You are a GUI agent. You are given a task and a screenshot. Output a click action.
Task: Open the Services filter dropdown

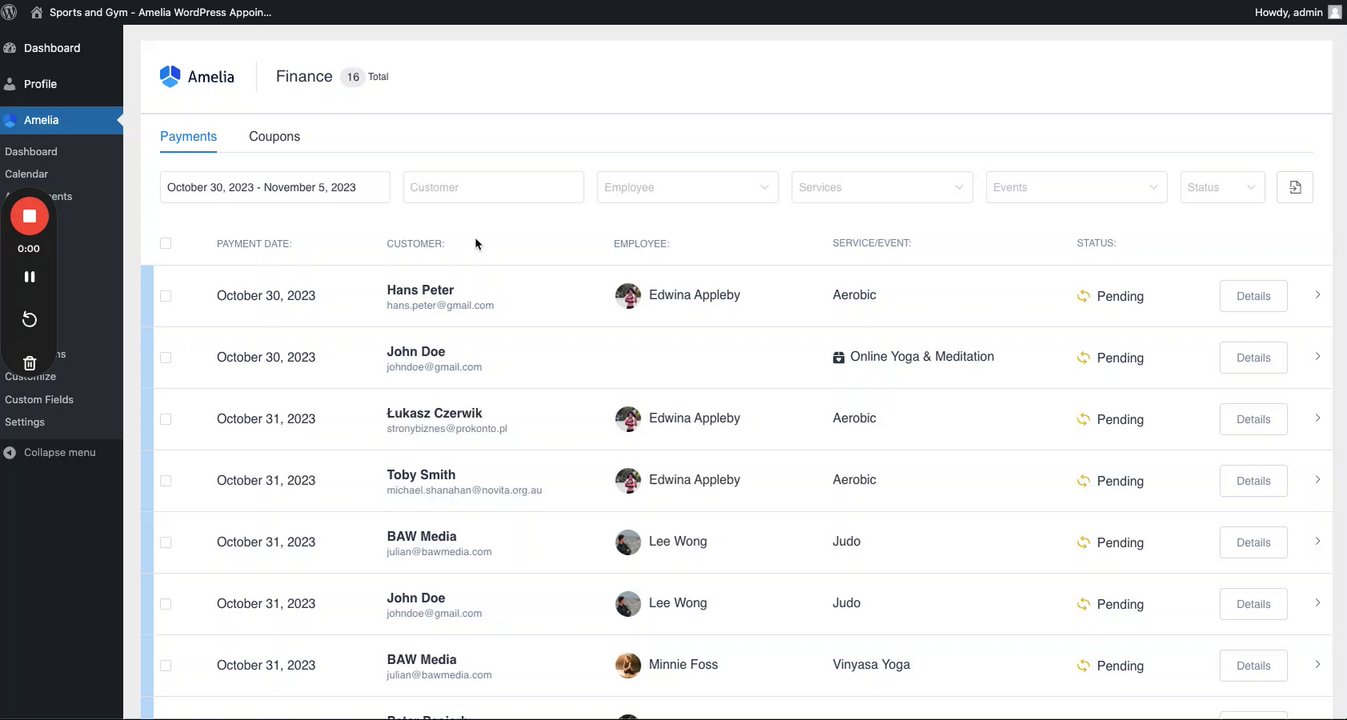[x=882, y=187]
